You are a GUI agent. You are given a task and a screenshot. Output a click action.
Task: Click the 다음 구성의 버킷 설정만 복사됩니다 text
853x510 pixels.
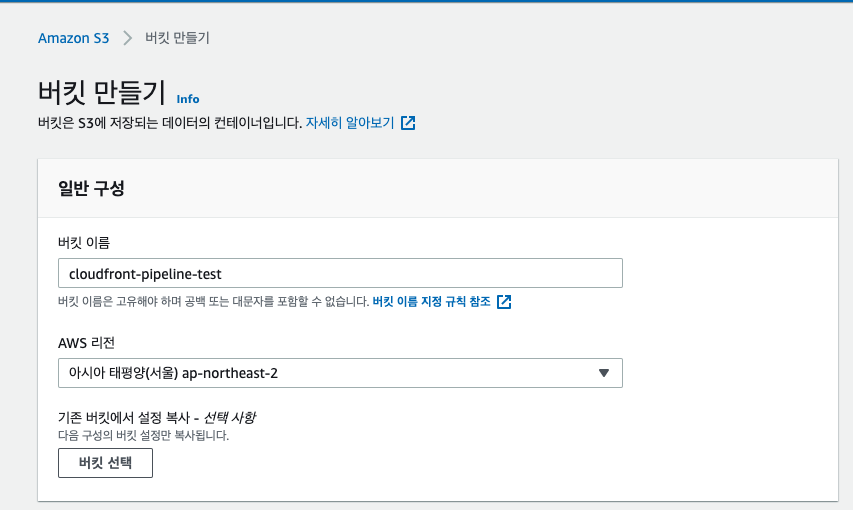[x=144, y=435]
